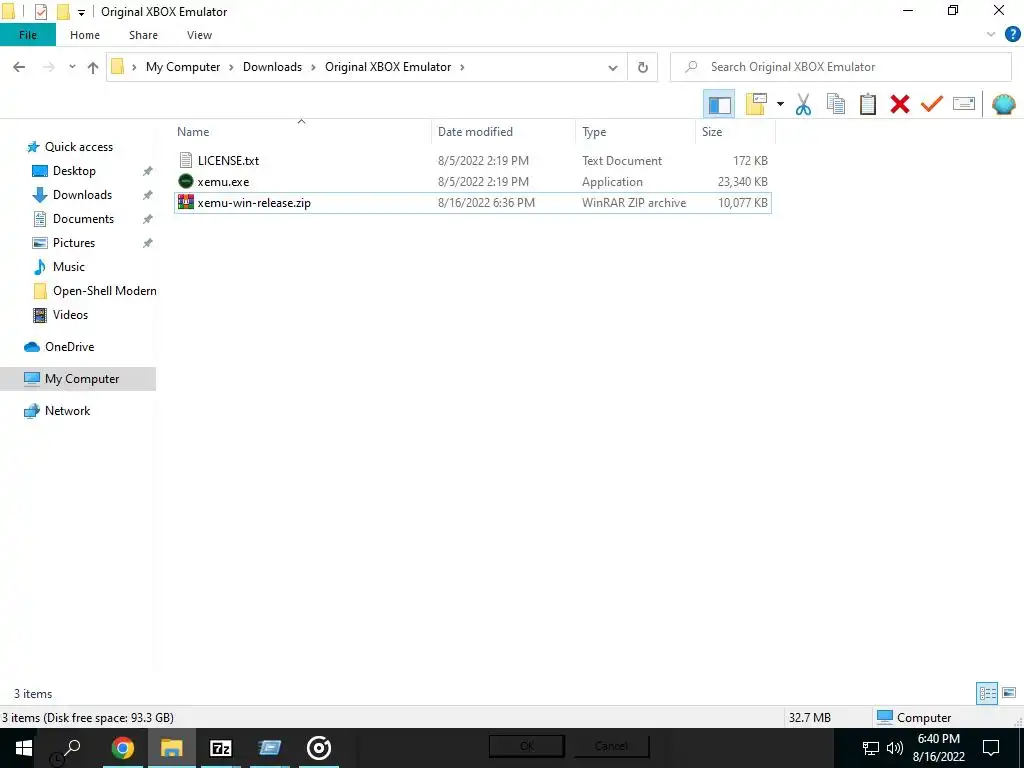Toggle the navigation pane toolbar button

tap(719, 104)
